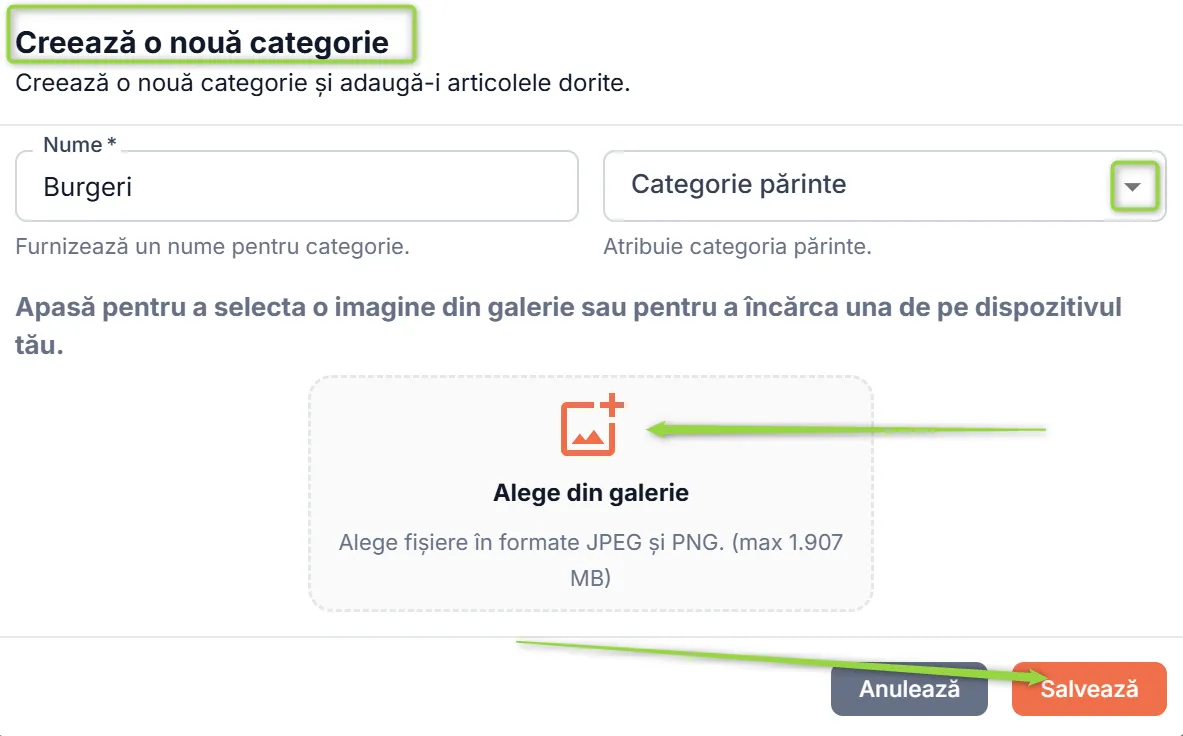The width and height of the screenshot is (1183, 736).
Task: Click the dashed image upload dropzone
Action: 591,493
